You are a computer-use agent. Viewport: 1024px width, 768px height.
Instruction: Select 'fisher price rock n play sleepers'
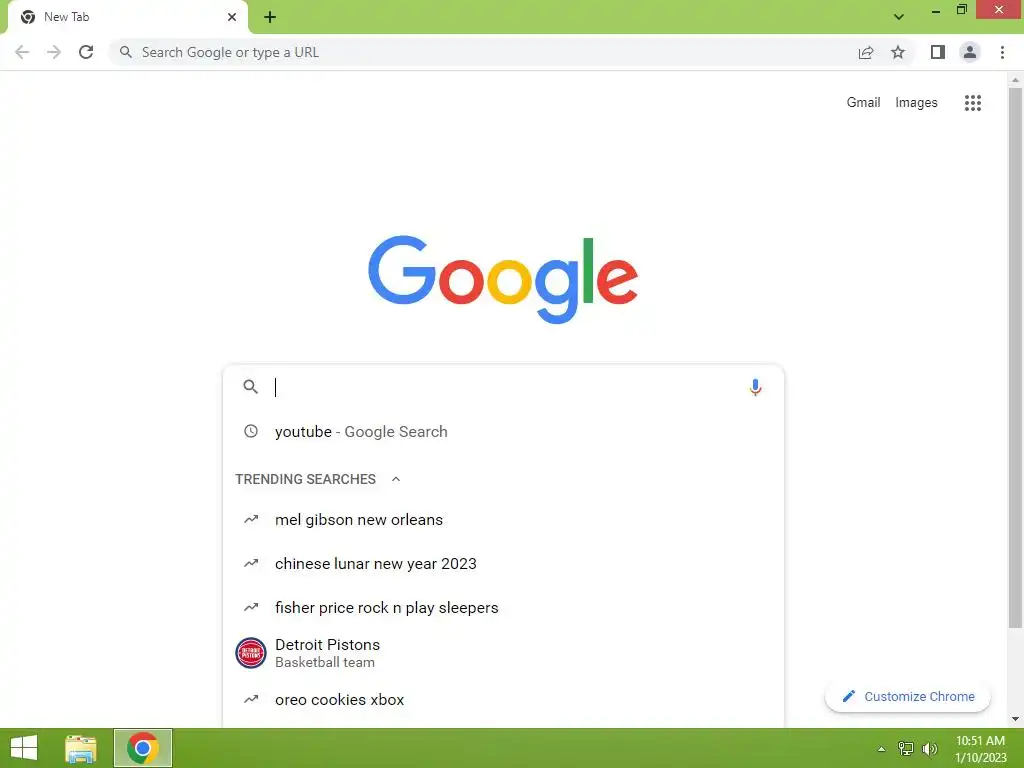503,607
